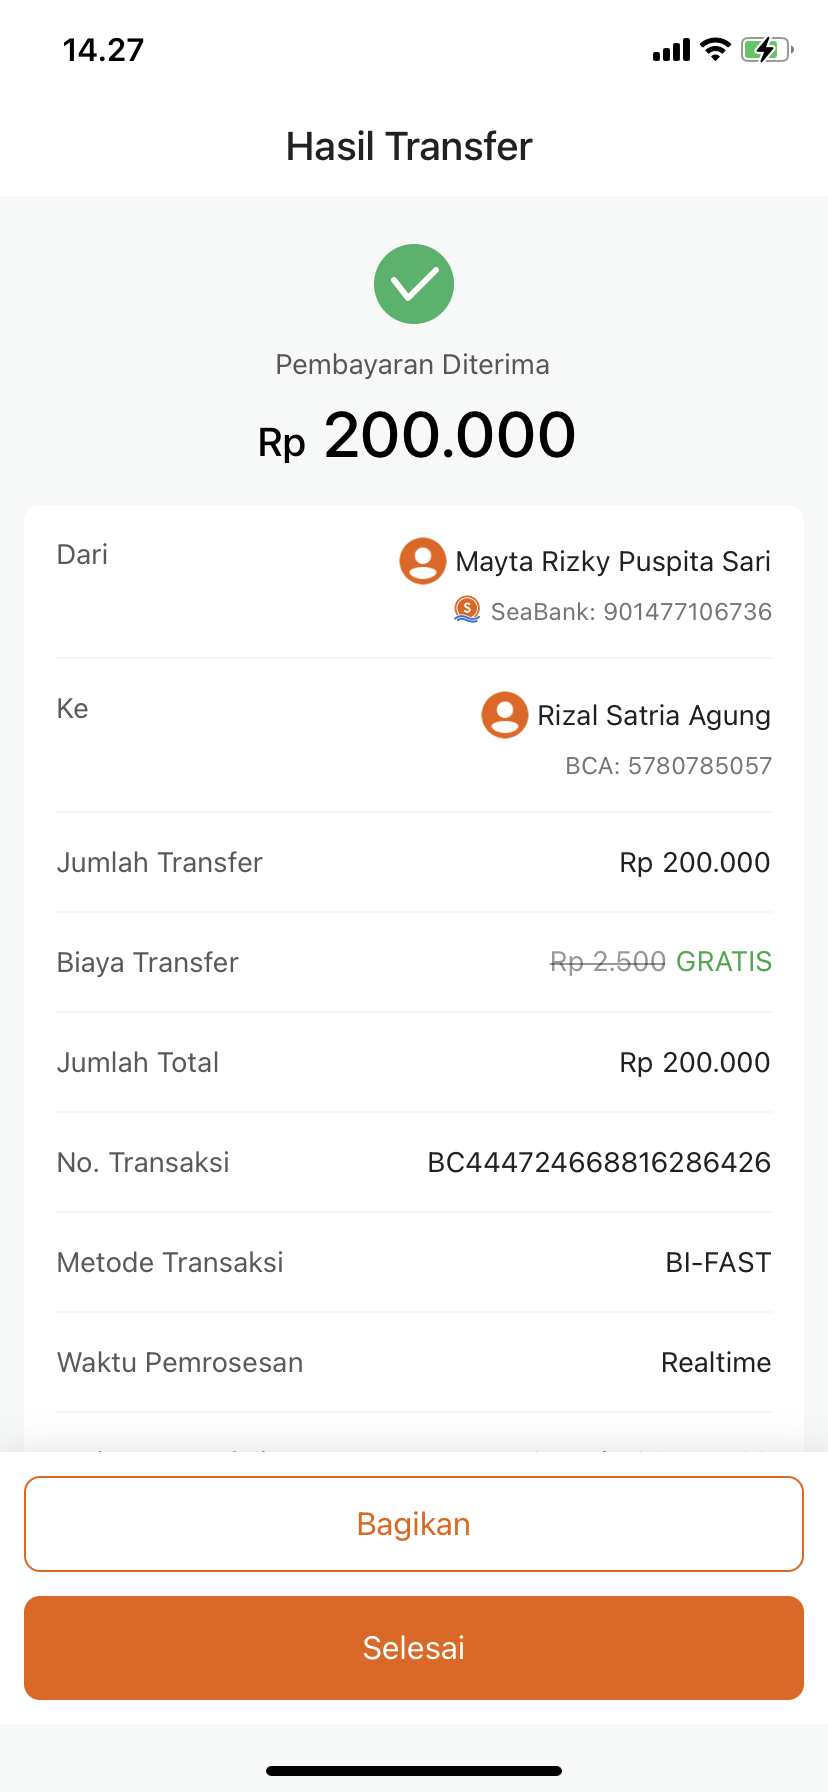Tap the SeaBank account number 901477106736
The width and height of the screenshot is (828, 1792).
[x=687, y=612]
